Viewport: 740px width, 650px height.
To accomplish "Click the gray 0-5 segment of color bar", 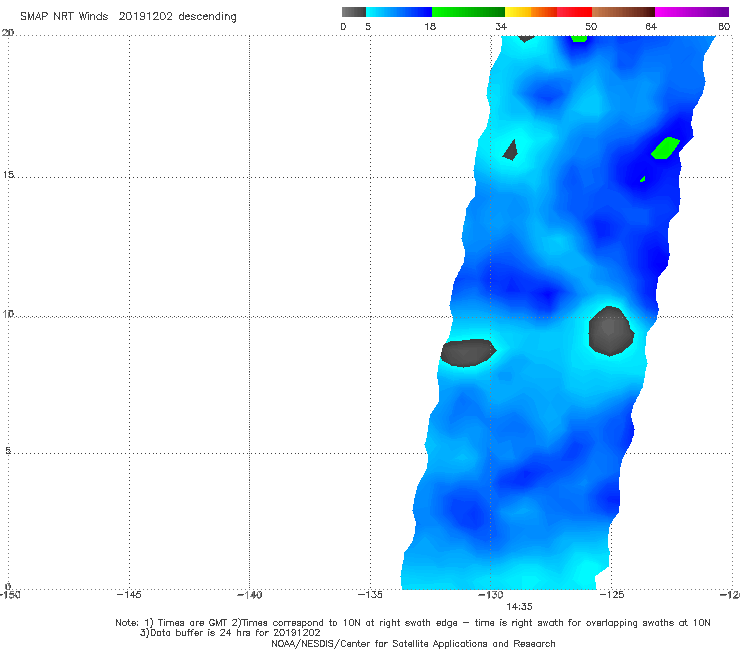I will (x=354, y=12).
